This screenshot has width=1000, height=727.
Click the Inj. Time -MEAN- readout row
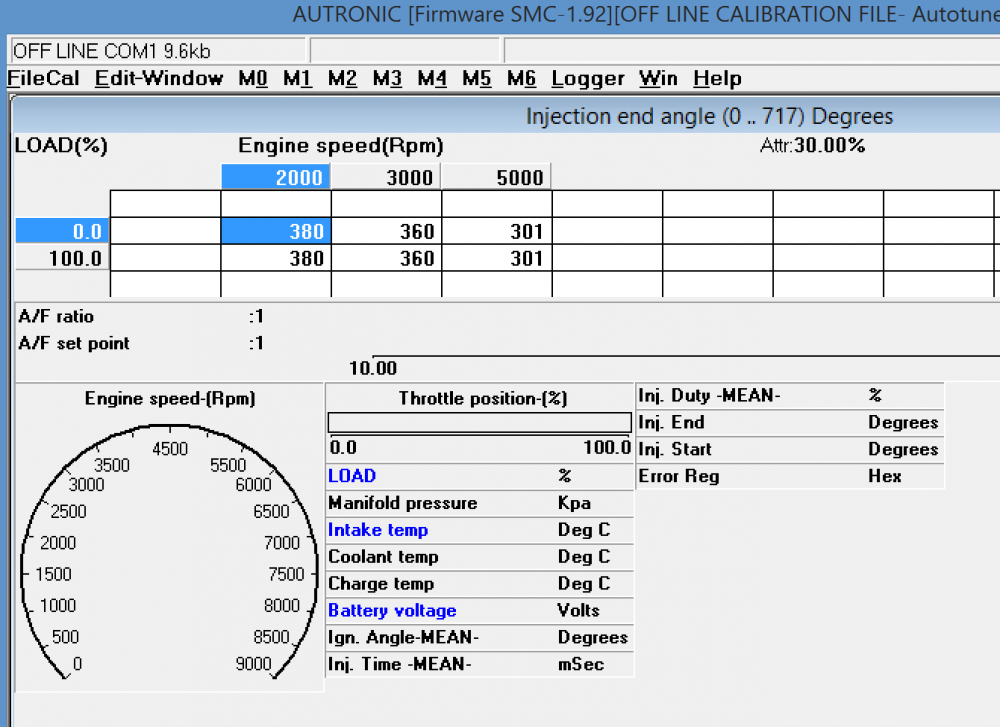click(x=480, y=664)
